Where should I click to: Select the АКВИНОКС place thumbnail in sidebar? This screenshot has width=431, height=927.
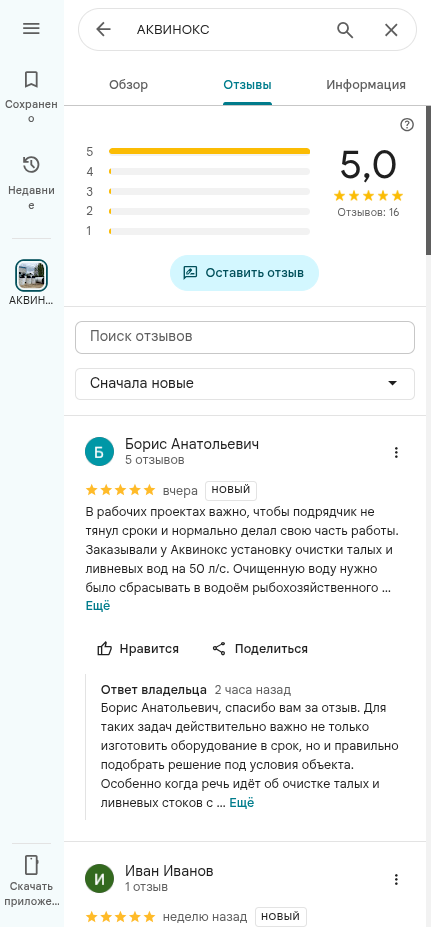click(31, 275)
